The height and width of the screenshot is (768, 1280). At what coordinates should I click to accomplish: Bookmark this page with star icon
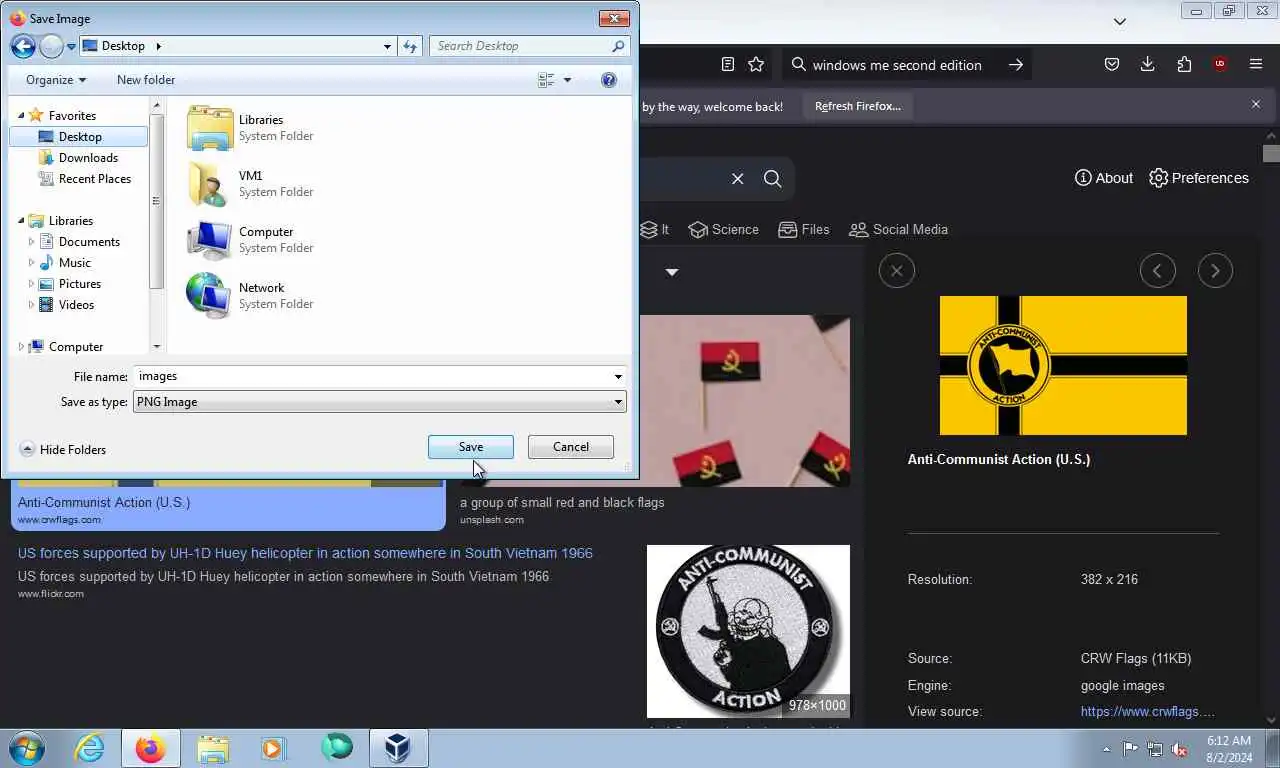tap(757, 65)
